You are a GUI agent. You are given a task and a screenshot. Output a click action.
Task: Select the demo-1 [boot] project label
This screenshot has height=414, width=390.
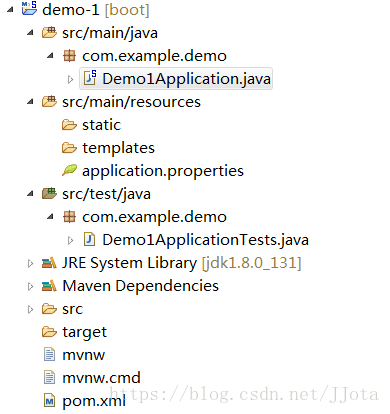coord(96,10)
